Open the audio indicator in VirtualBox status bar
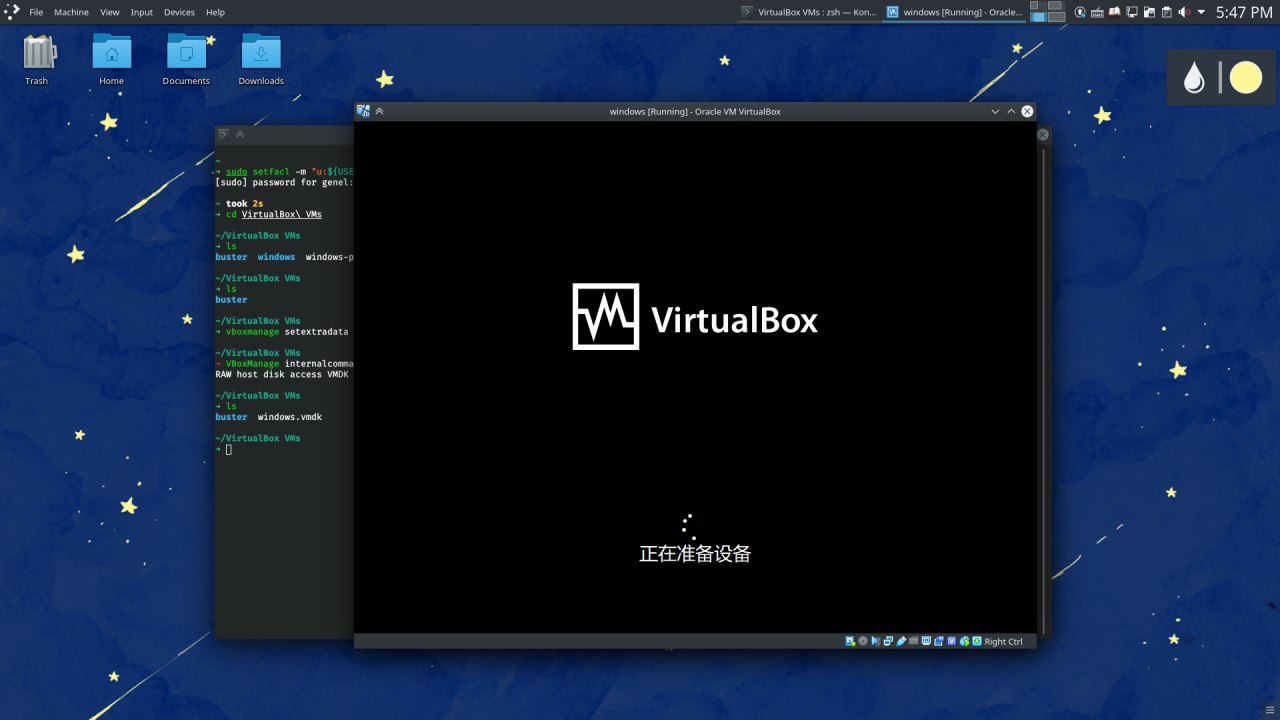The height and width of the screenshot is (720, 1280). click(876, 641)
